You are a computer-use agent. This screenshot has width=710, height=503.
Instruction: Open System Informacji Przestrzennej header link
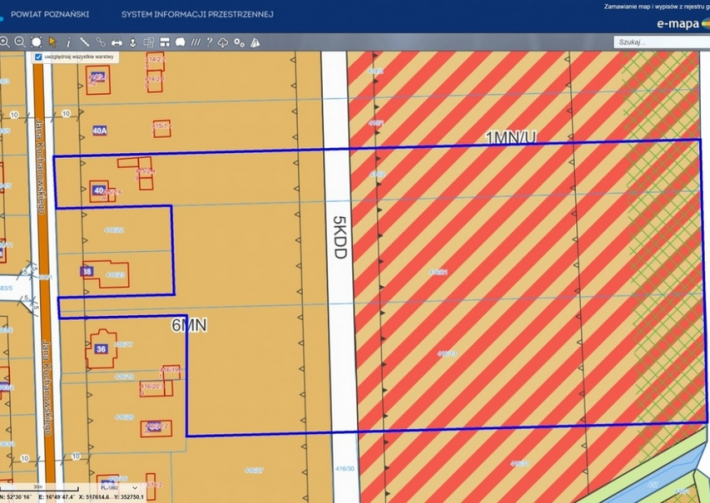(197, 15)
